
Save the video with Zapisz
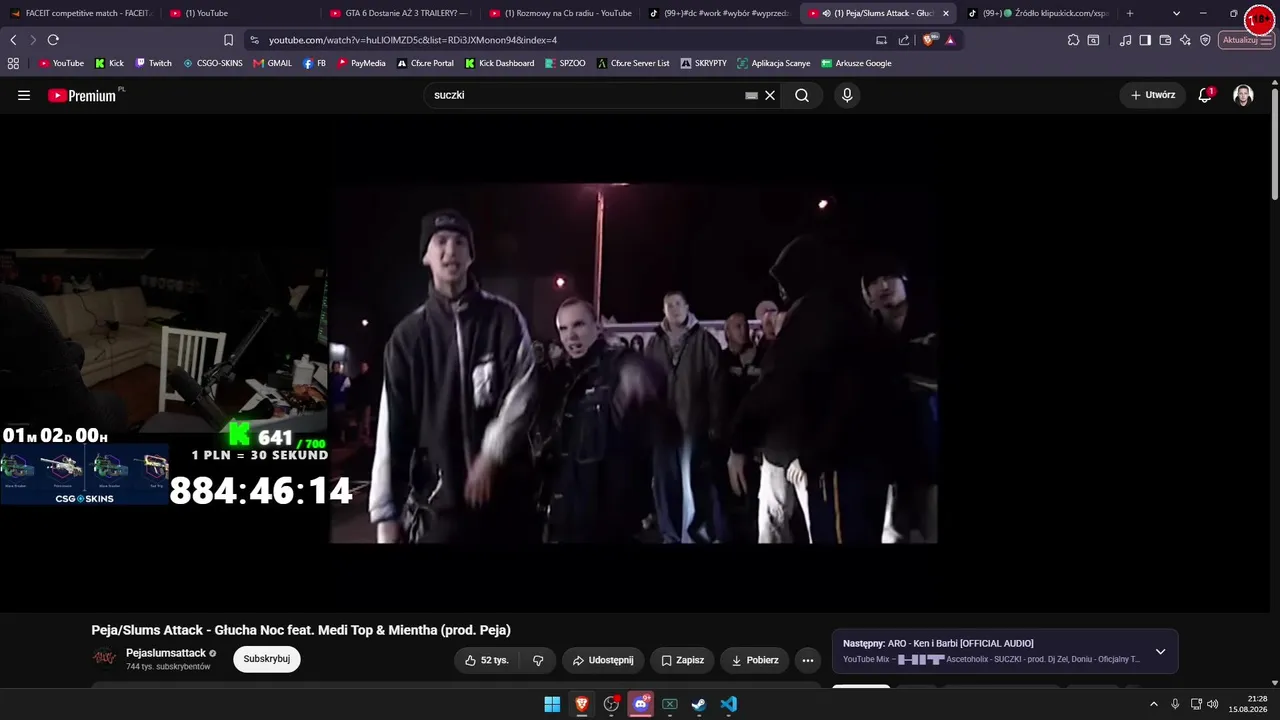point(683,660)
